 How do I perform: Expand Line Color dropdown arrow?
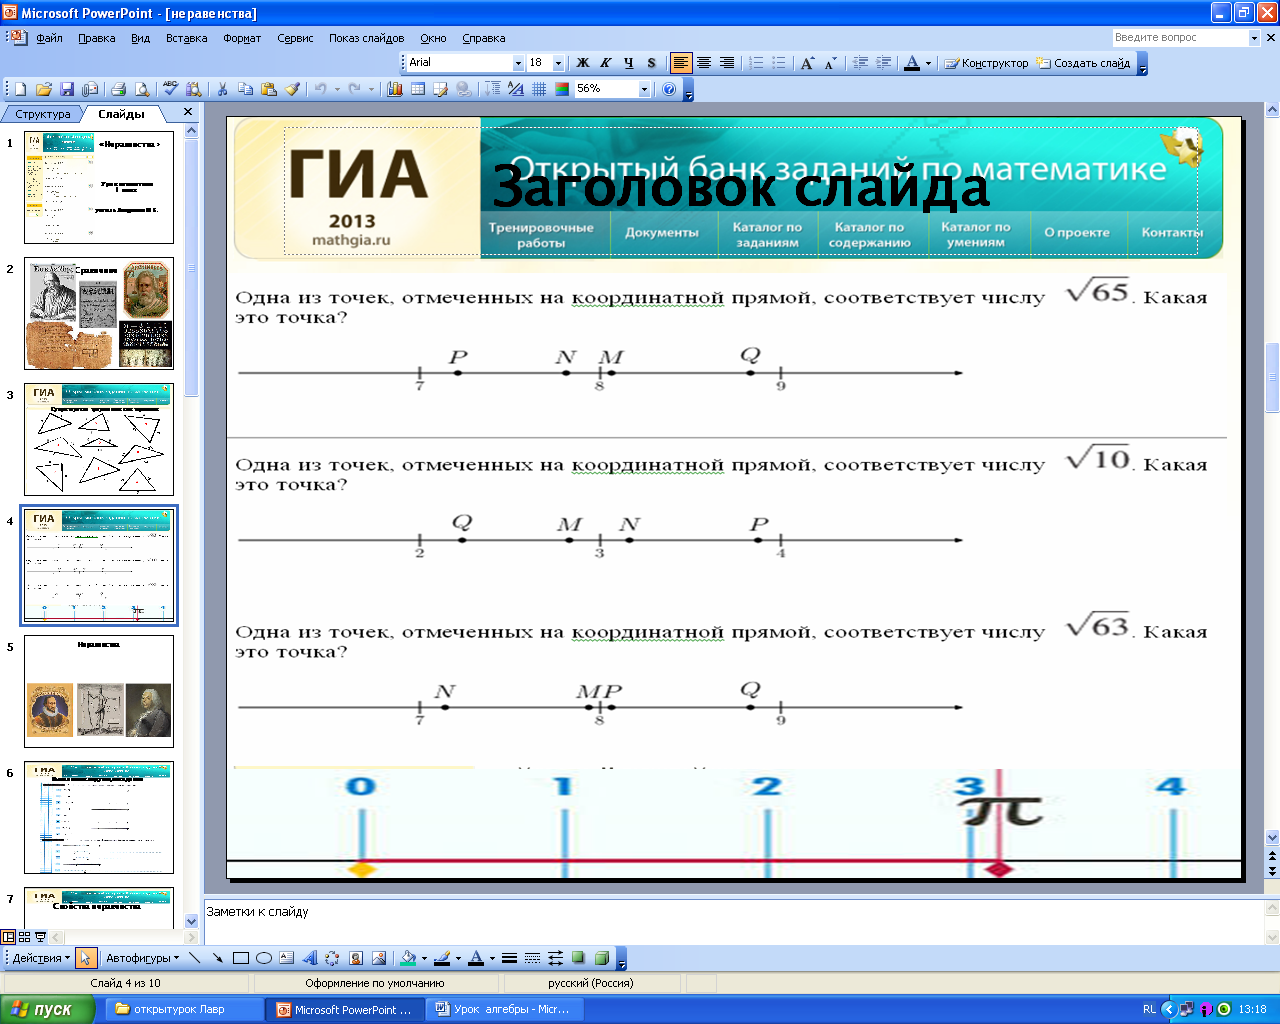pyautogui.click(x=458, y=958)
